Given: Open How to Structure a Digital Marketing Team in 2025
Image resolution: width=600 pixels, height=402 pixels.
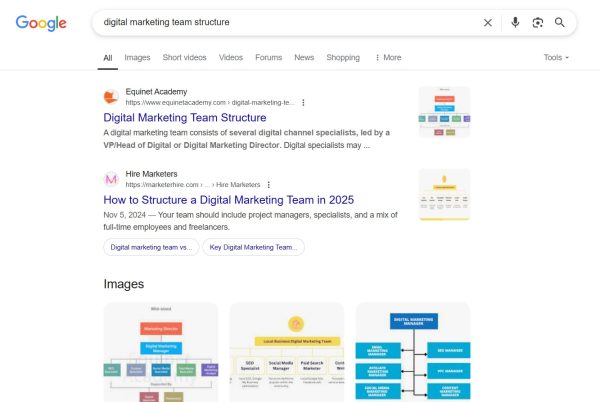Looking at the screenshot, I should (x=228, y=200).
